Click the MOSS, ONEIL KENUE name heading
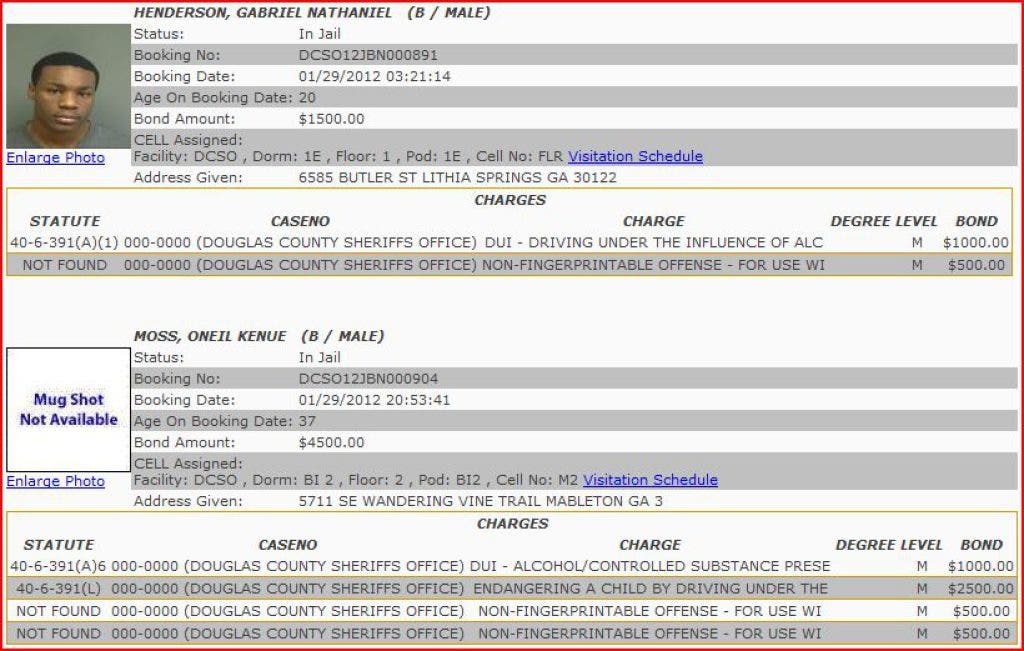This screenshot has width=1024, height=651. click(210, 337)
